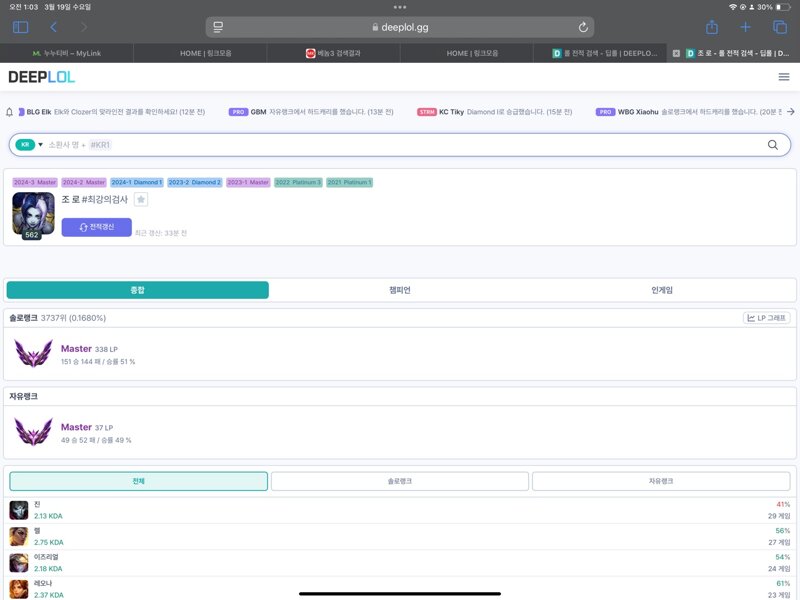The height and width of the screenshot is (600, 800).
Task: Select the 솔로랭크 champion filter tab
Action: (399, 481)
